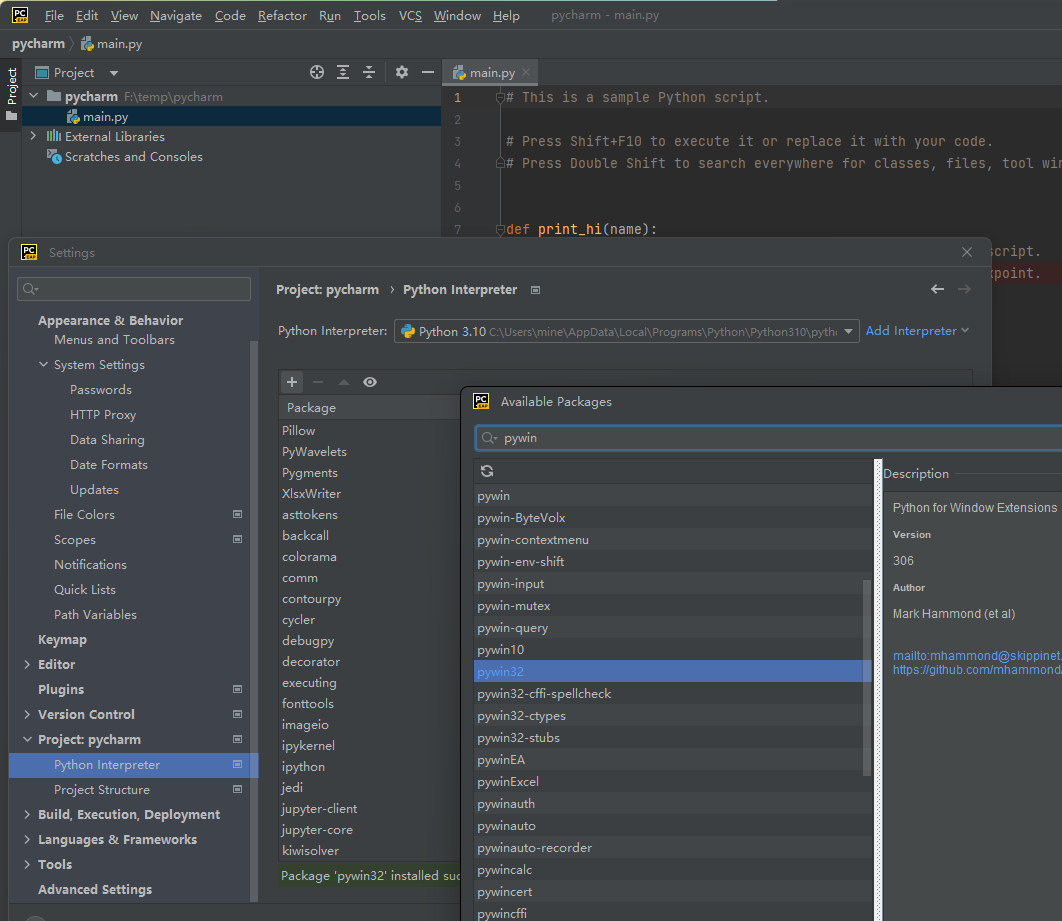Expand Build, Execution, Deployment section
Viewport: 1062px width, 921px height.
point(27,815)
